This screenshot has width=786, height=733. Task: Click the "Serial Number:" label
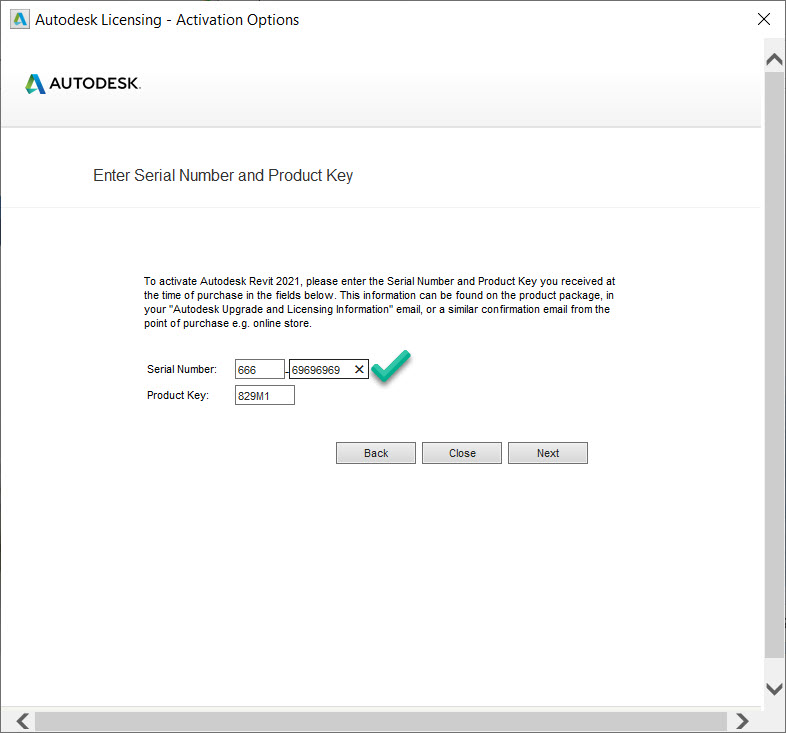[x=181, y=370]
